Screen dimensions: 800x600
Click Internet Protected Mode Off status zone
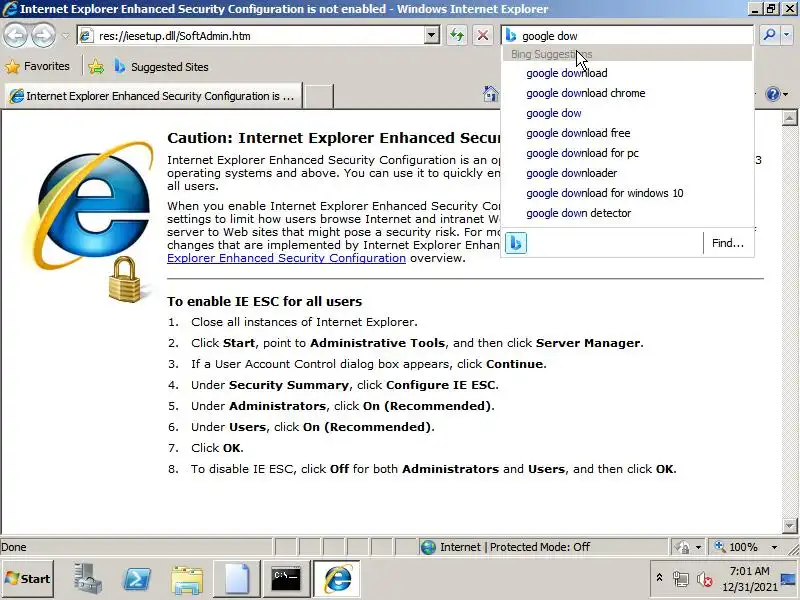pos(542,547)
